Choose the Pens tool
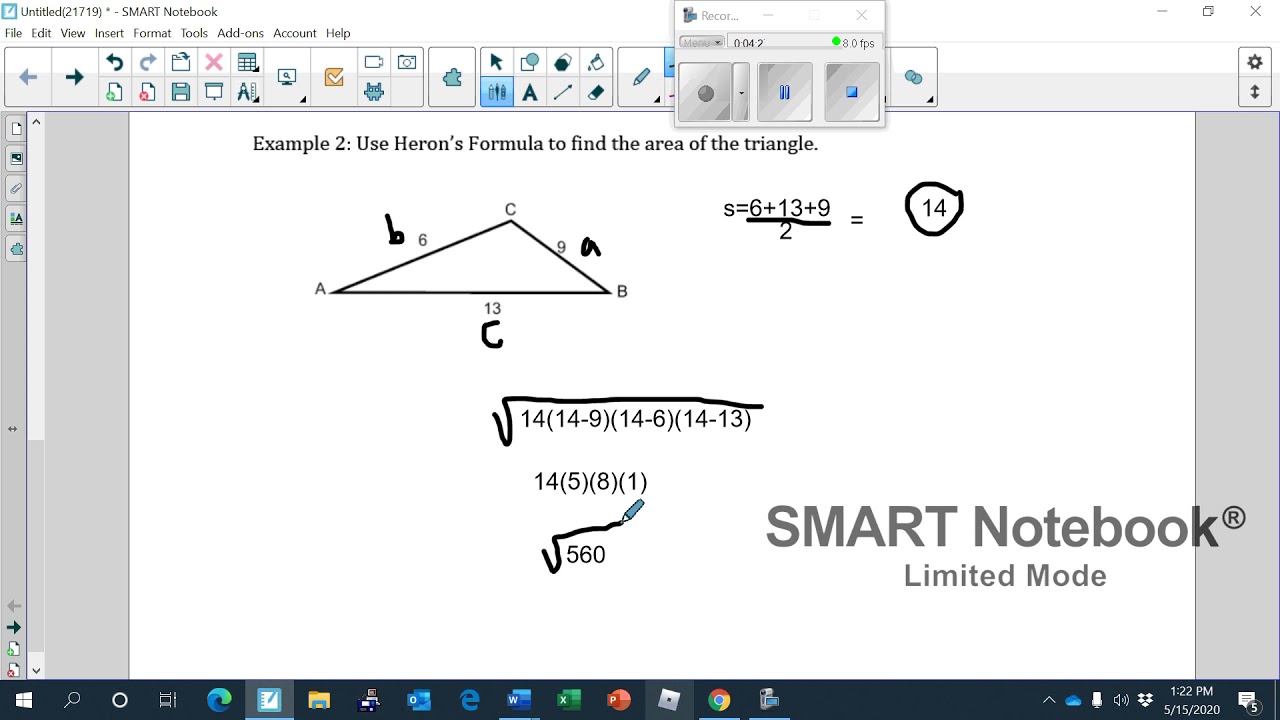 [497, 92]
